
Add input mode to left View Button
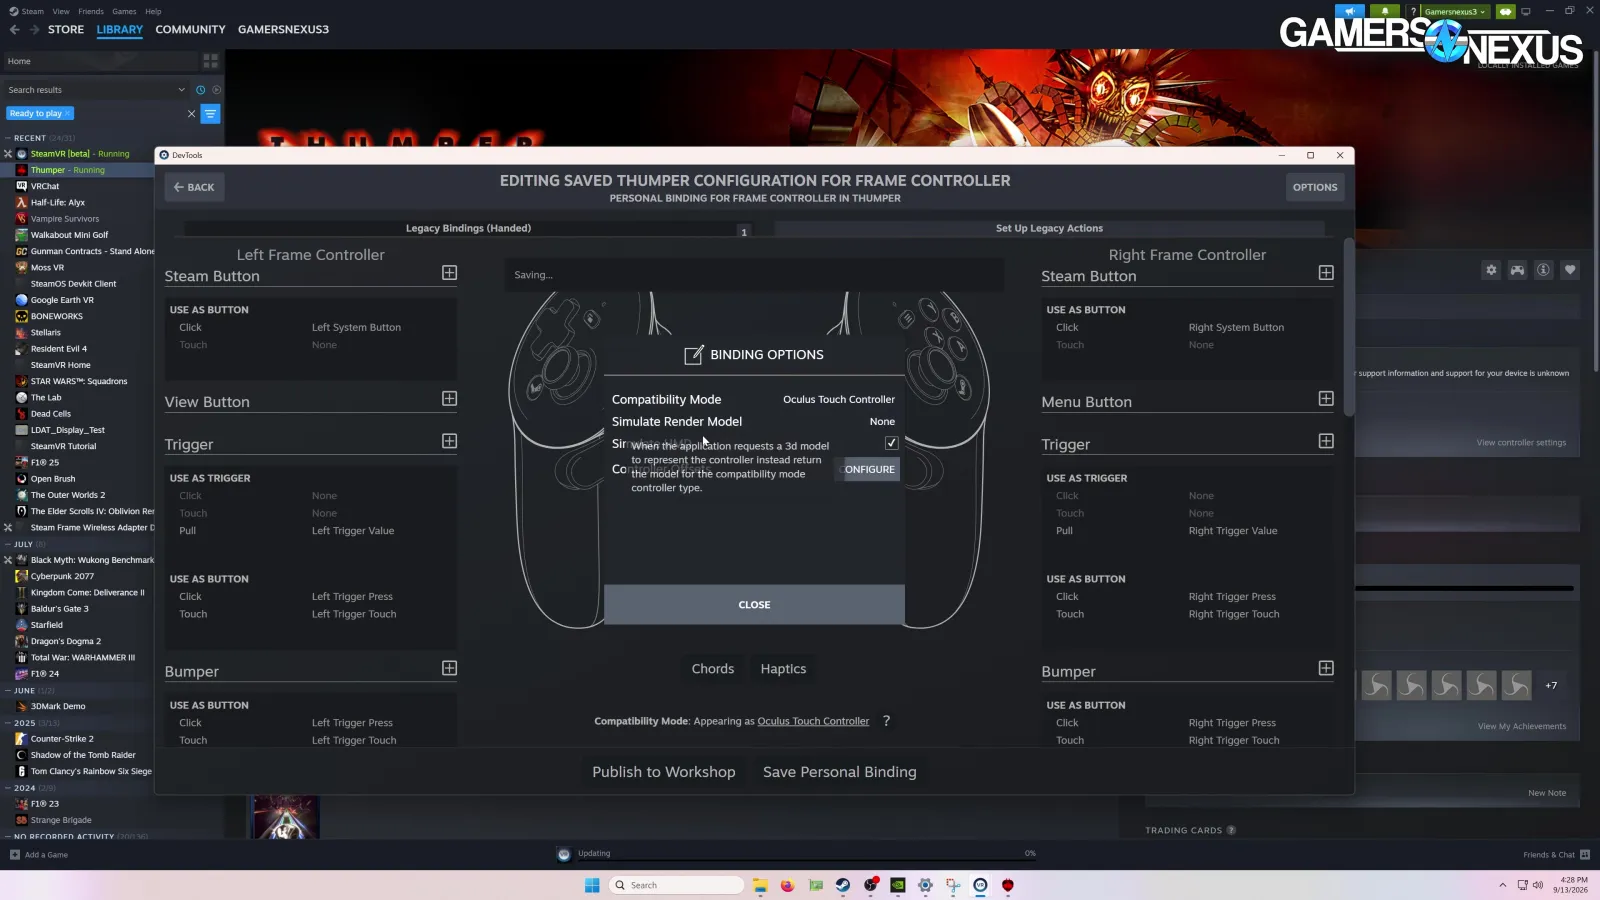point(449,398)
